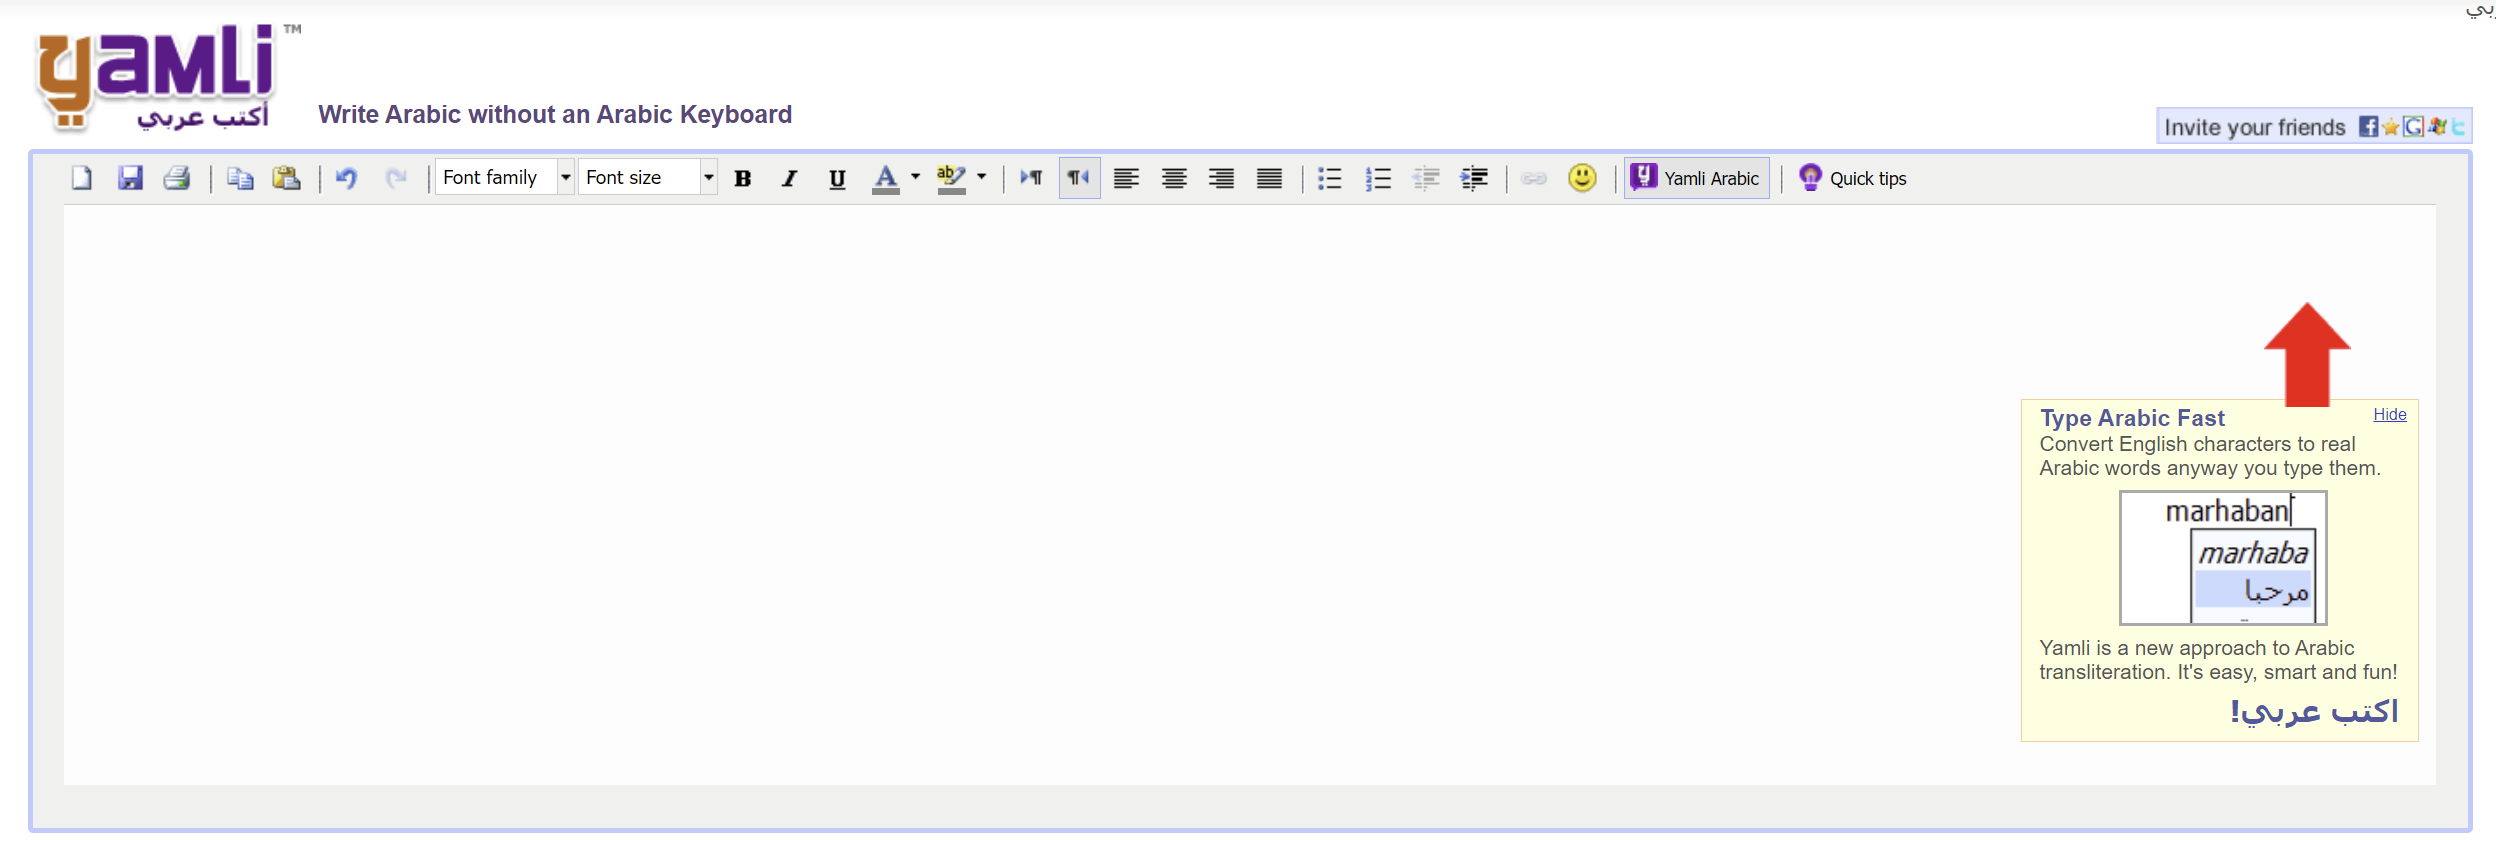Share via Windows Live icon
Image resolution: width=2496 pixels, height=841 pixels.
point(2436,126)
